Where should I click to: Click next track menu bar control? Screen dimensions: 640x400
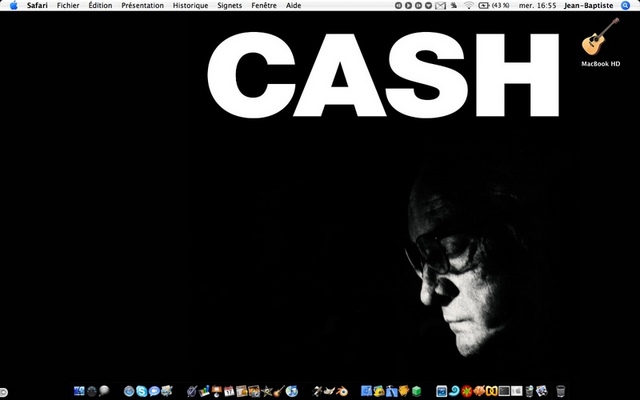418,5
